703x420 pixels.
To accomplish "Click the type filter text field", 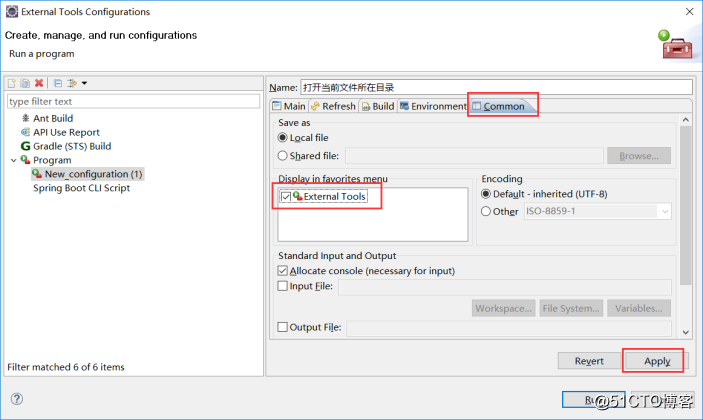I will click(133, 101).
